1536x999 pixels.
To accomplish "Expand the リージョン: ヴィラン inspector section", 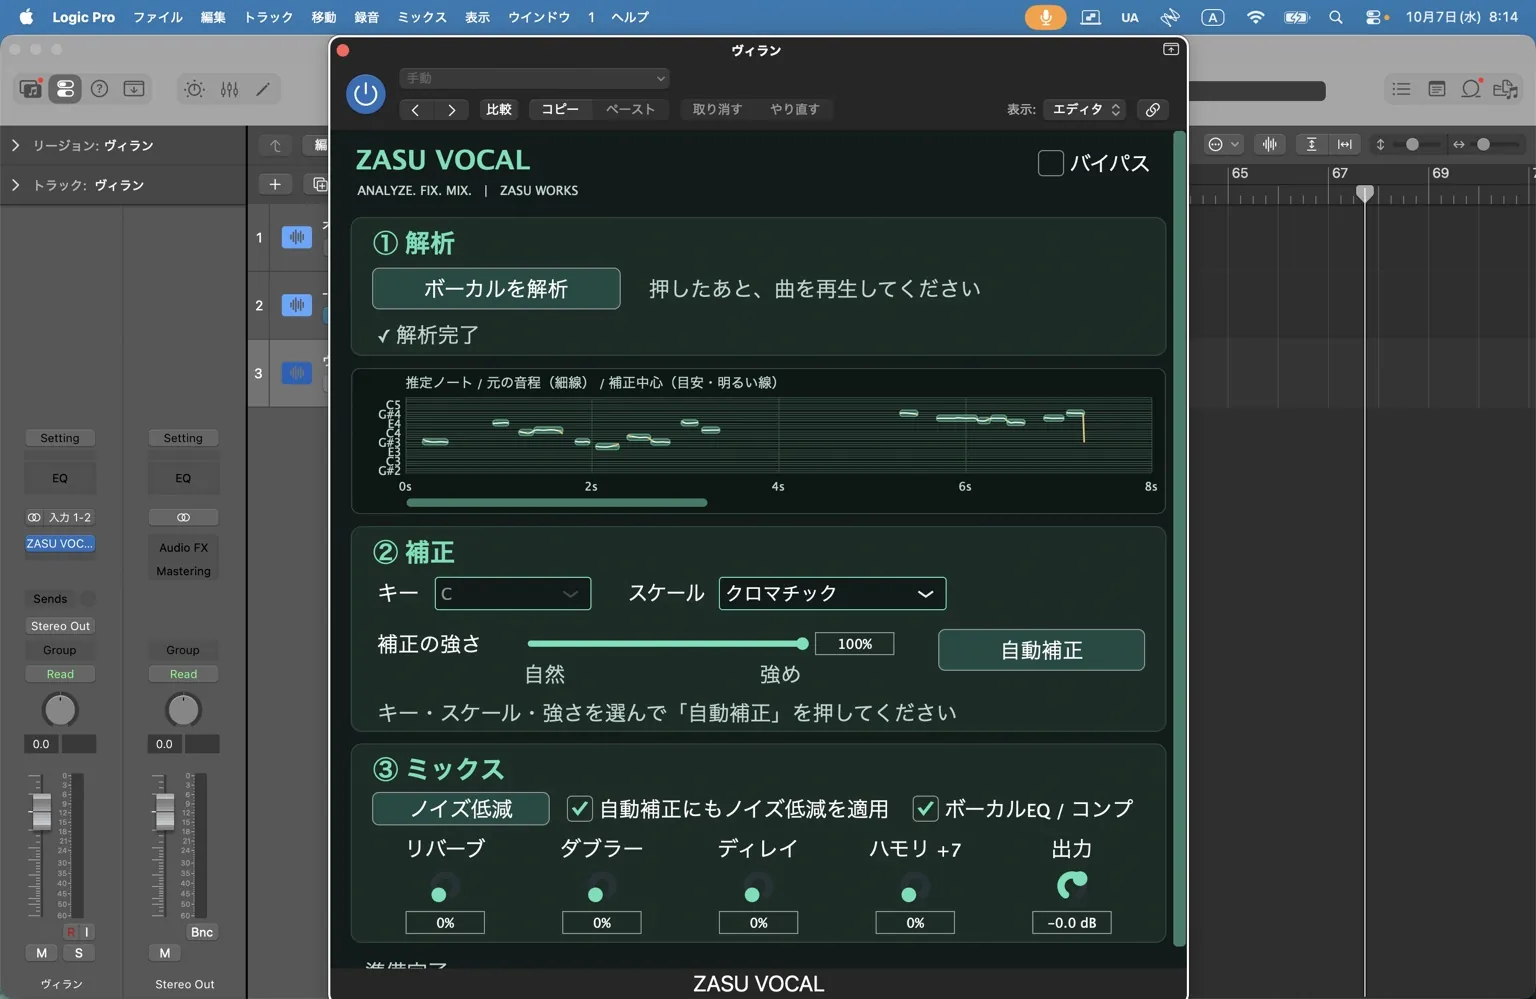I will click(x=15, y=145).
